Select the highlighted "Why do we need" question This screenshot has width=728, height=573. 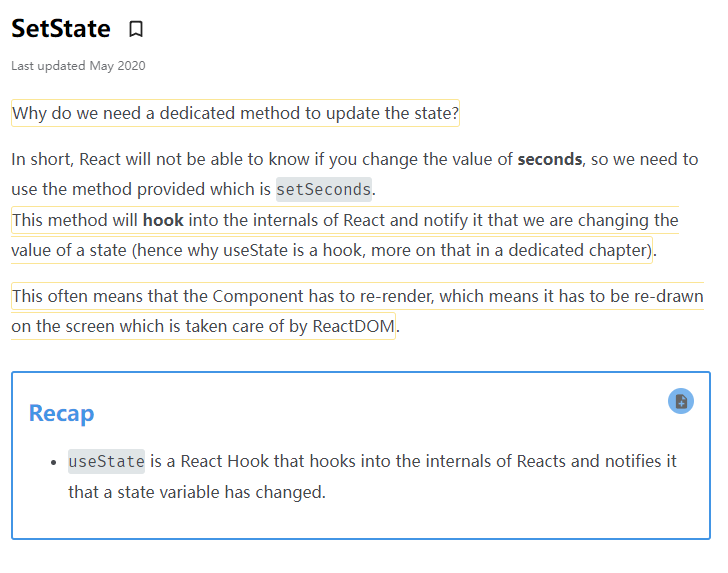[x=235, y=113]
